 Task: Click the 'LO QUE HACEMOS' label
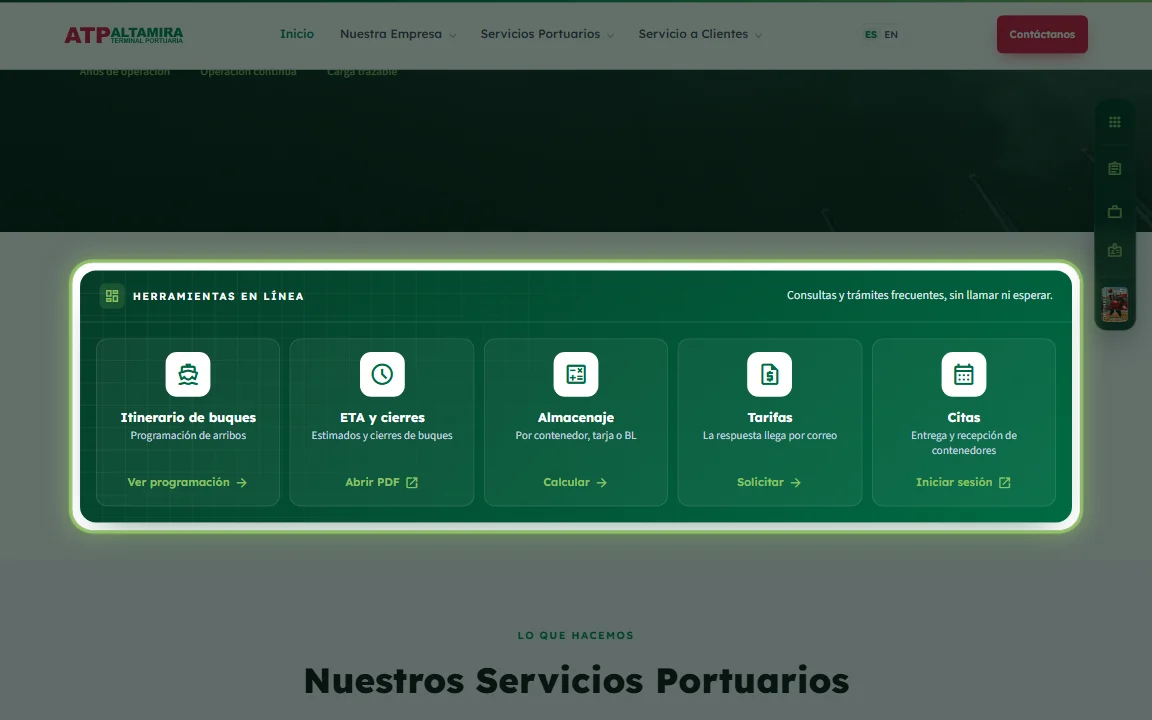(575, 636)
